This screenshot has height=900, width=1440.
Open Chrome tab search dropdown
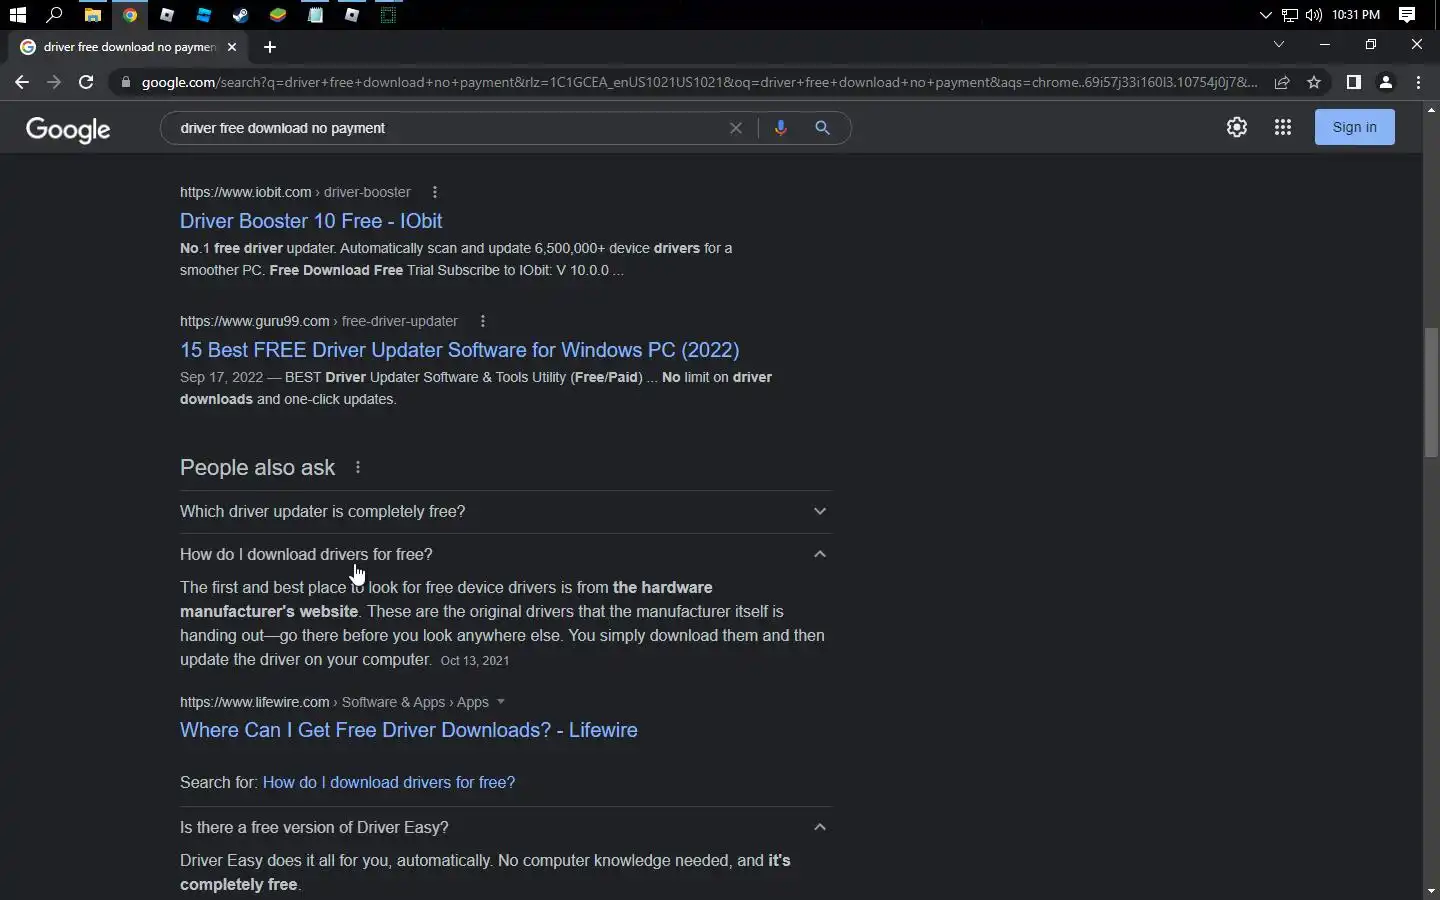1278,44
